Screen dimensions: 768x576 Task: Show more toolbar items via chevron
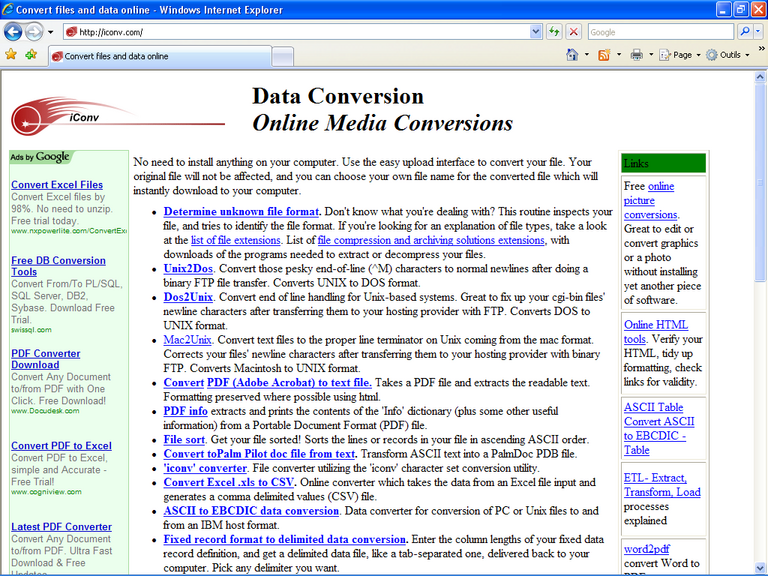(x=761, y=48)
